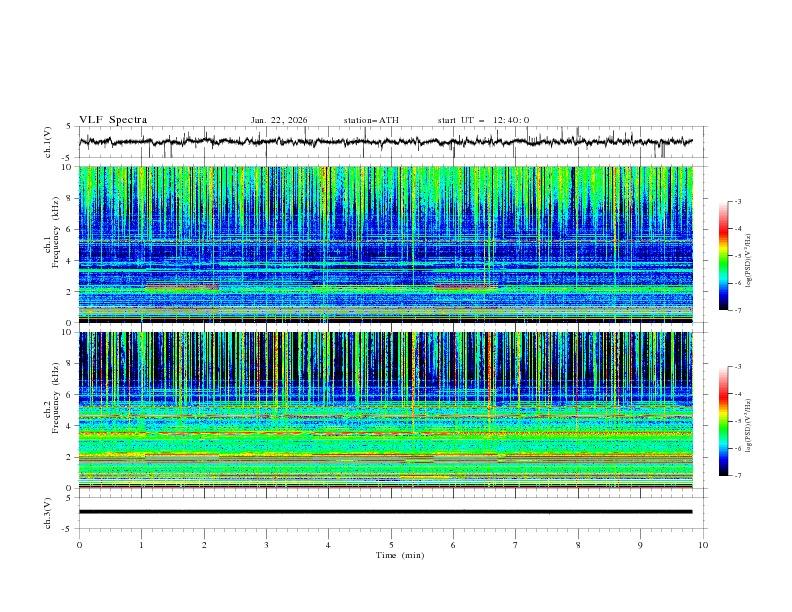Click the ch.3(V) flat black trace

click(391, 512)
